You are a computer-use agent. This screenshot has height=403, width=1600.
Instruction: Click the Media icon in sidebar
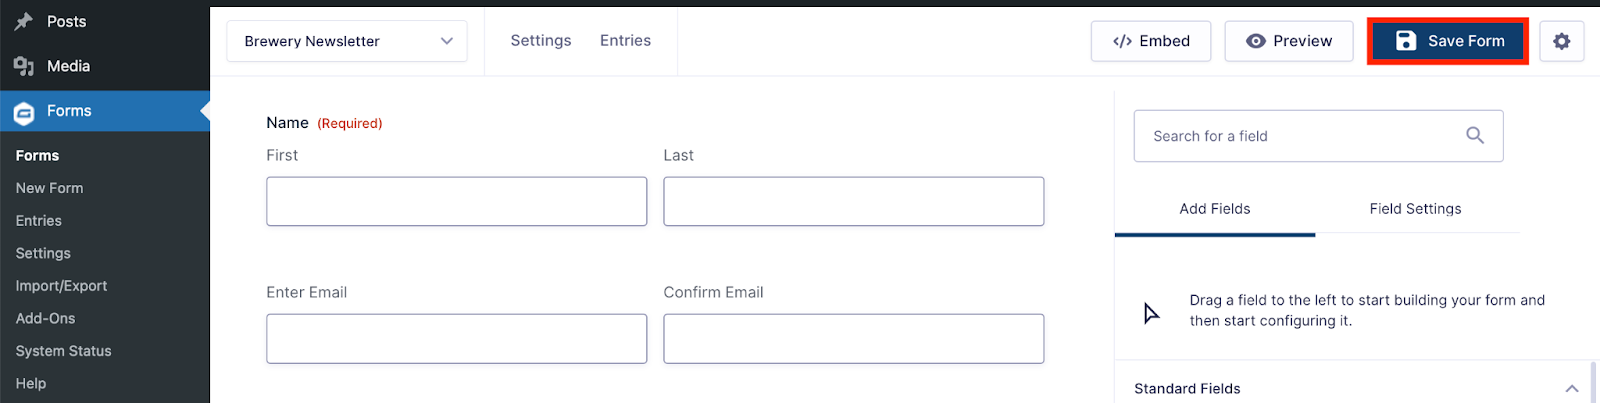[24, 66]
